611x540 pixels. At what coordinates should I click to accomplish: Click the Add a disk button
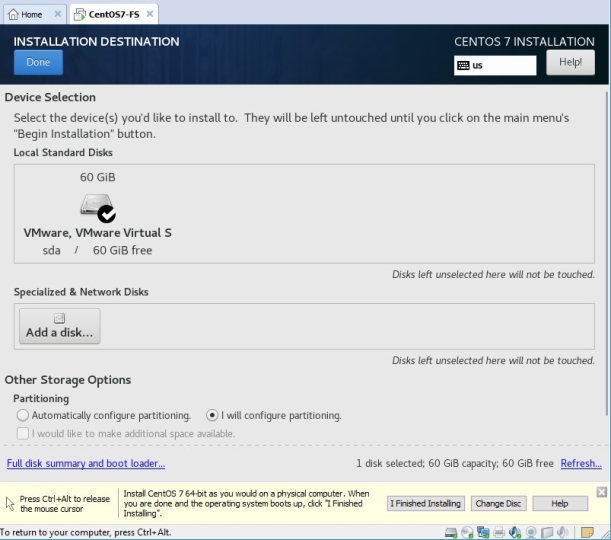59,326
